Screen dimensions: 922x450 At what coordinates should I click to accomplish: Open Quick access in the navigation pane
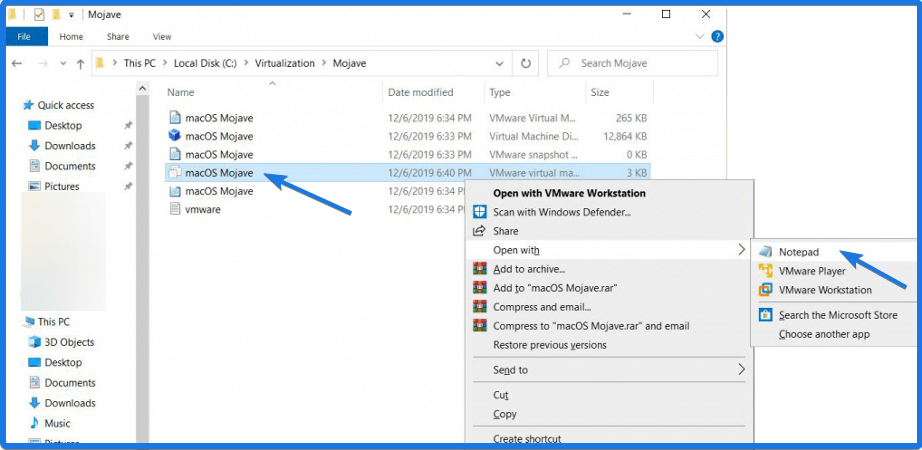click(x=65, y=105)
